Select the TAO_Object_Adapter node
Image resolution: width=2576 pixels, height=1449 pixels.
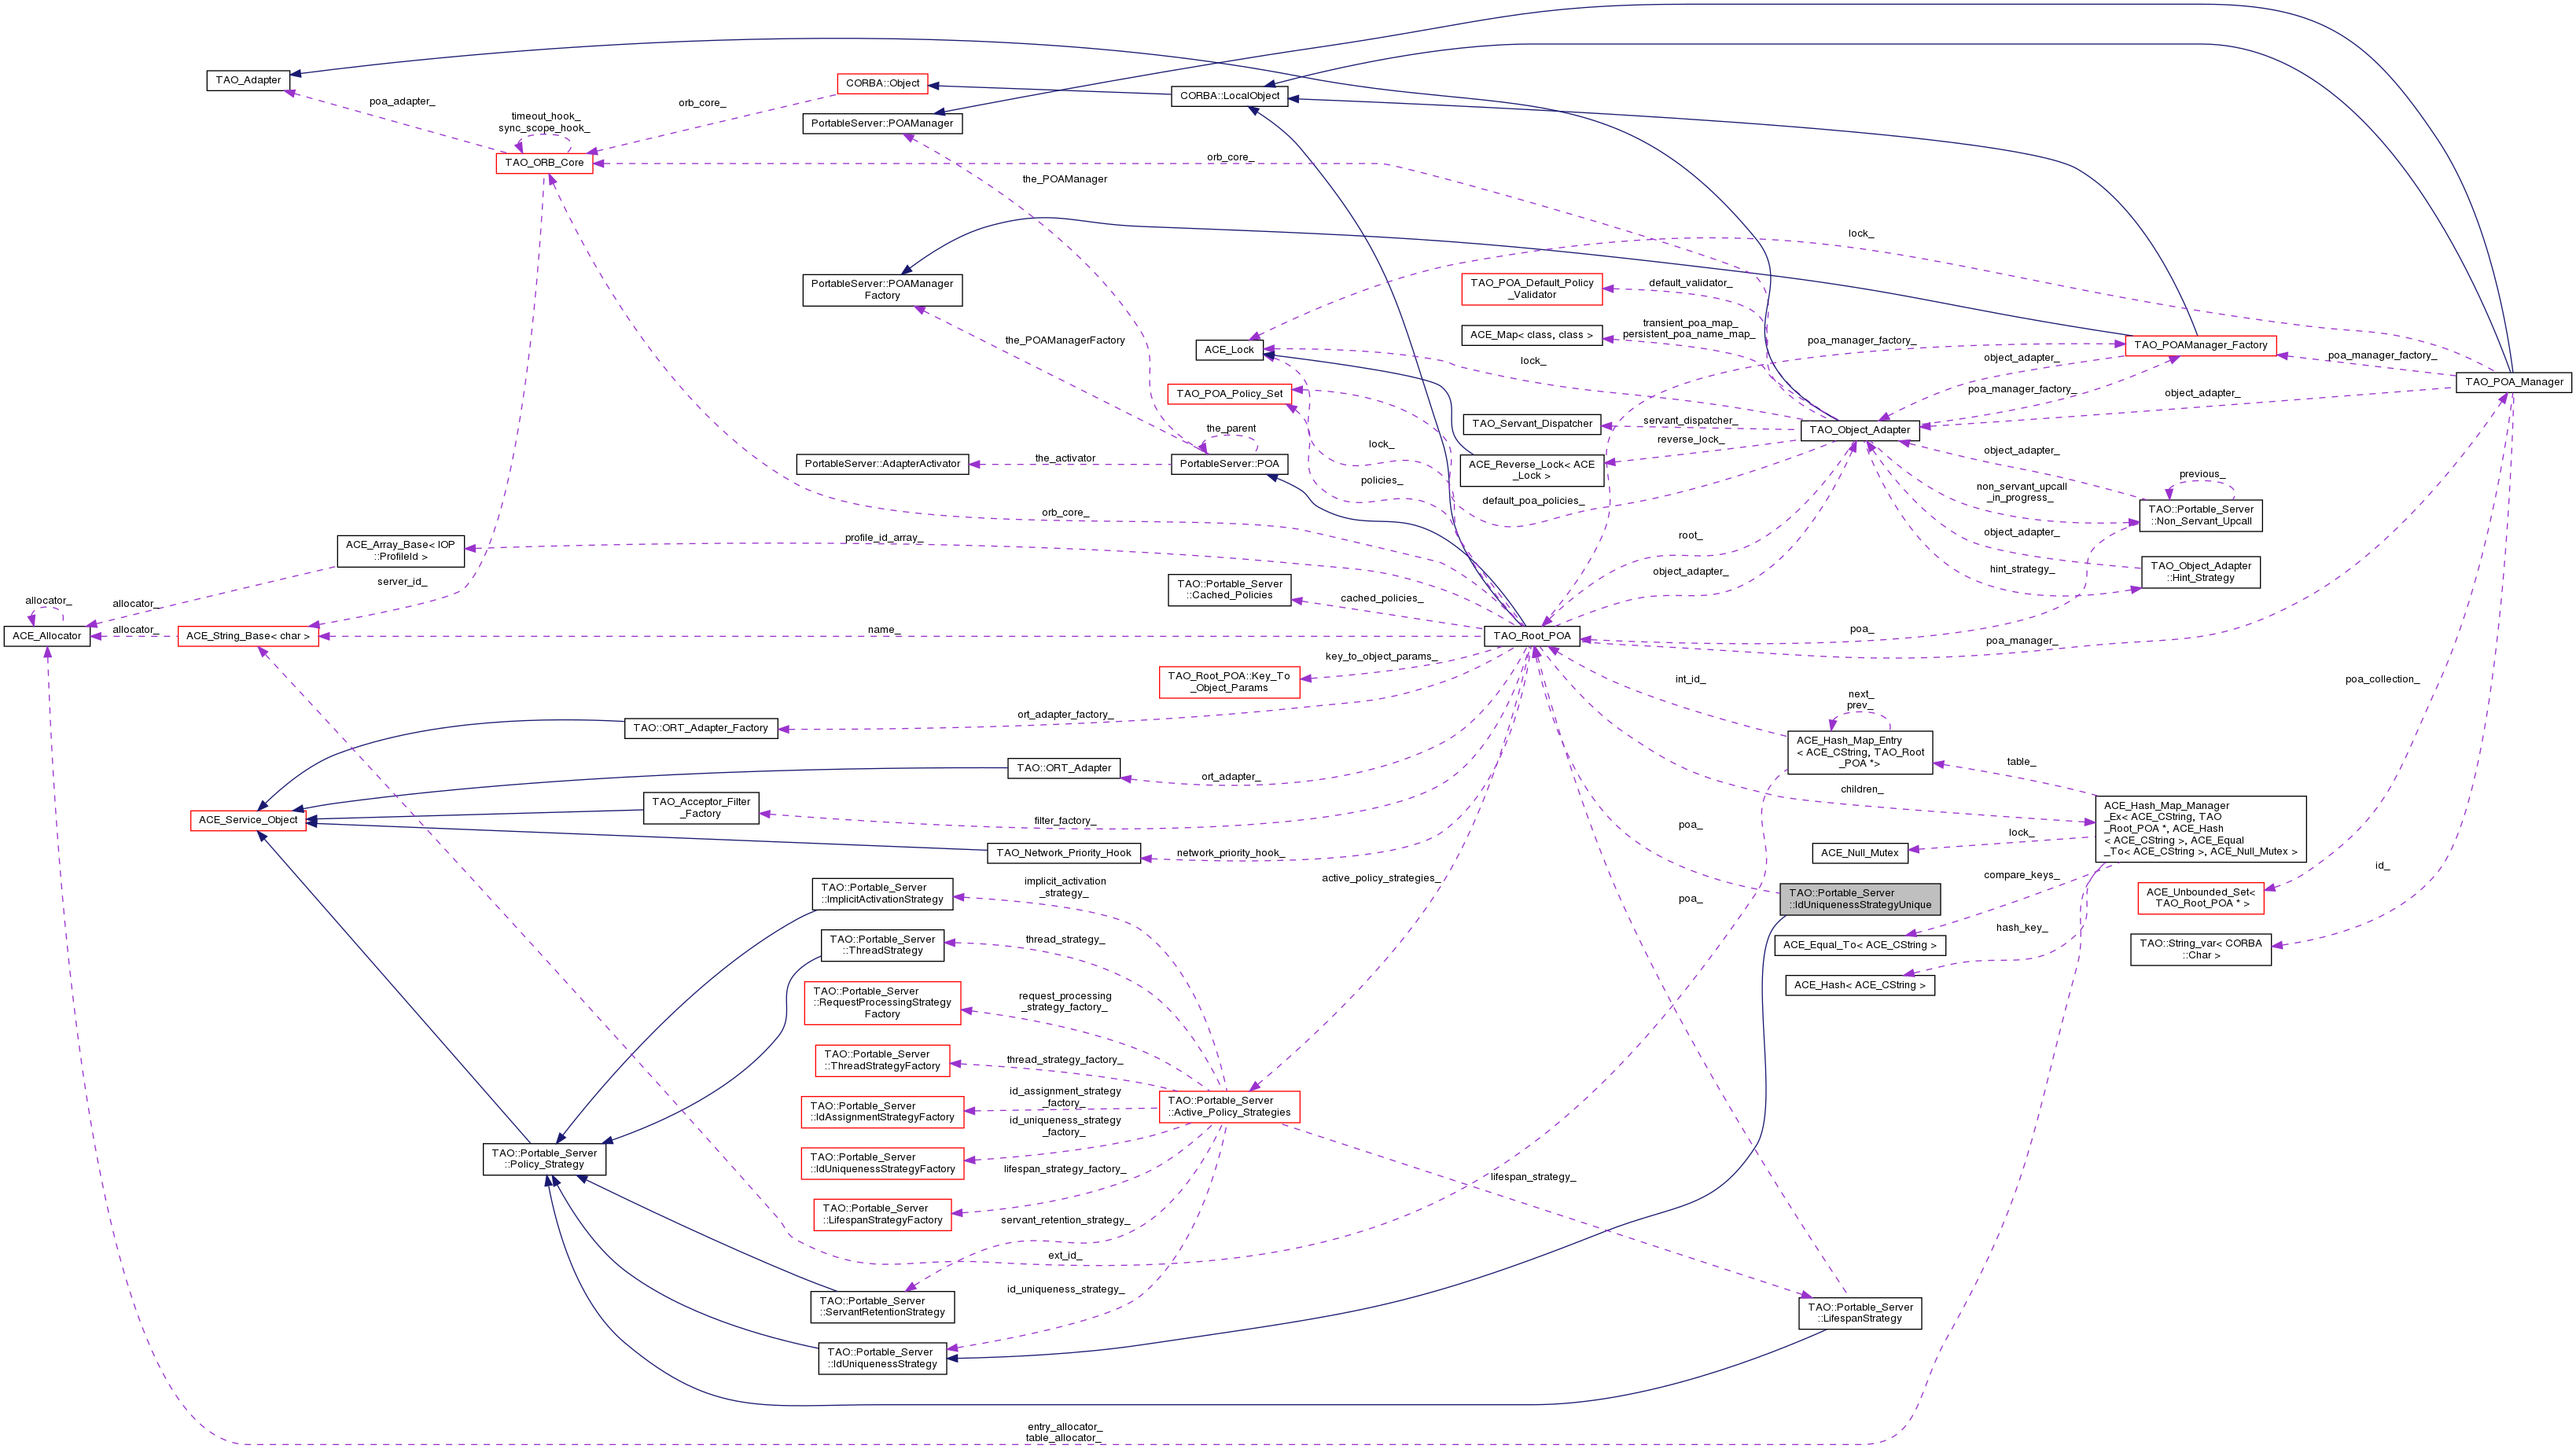click(x=1859, y=430)
